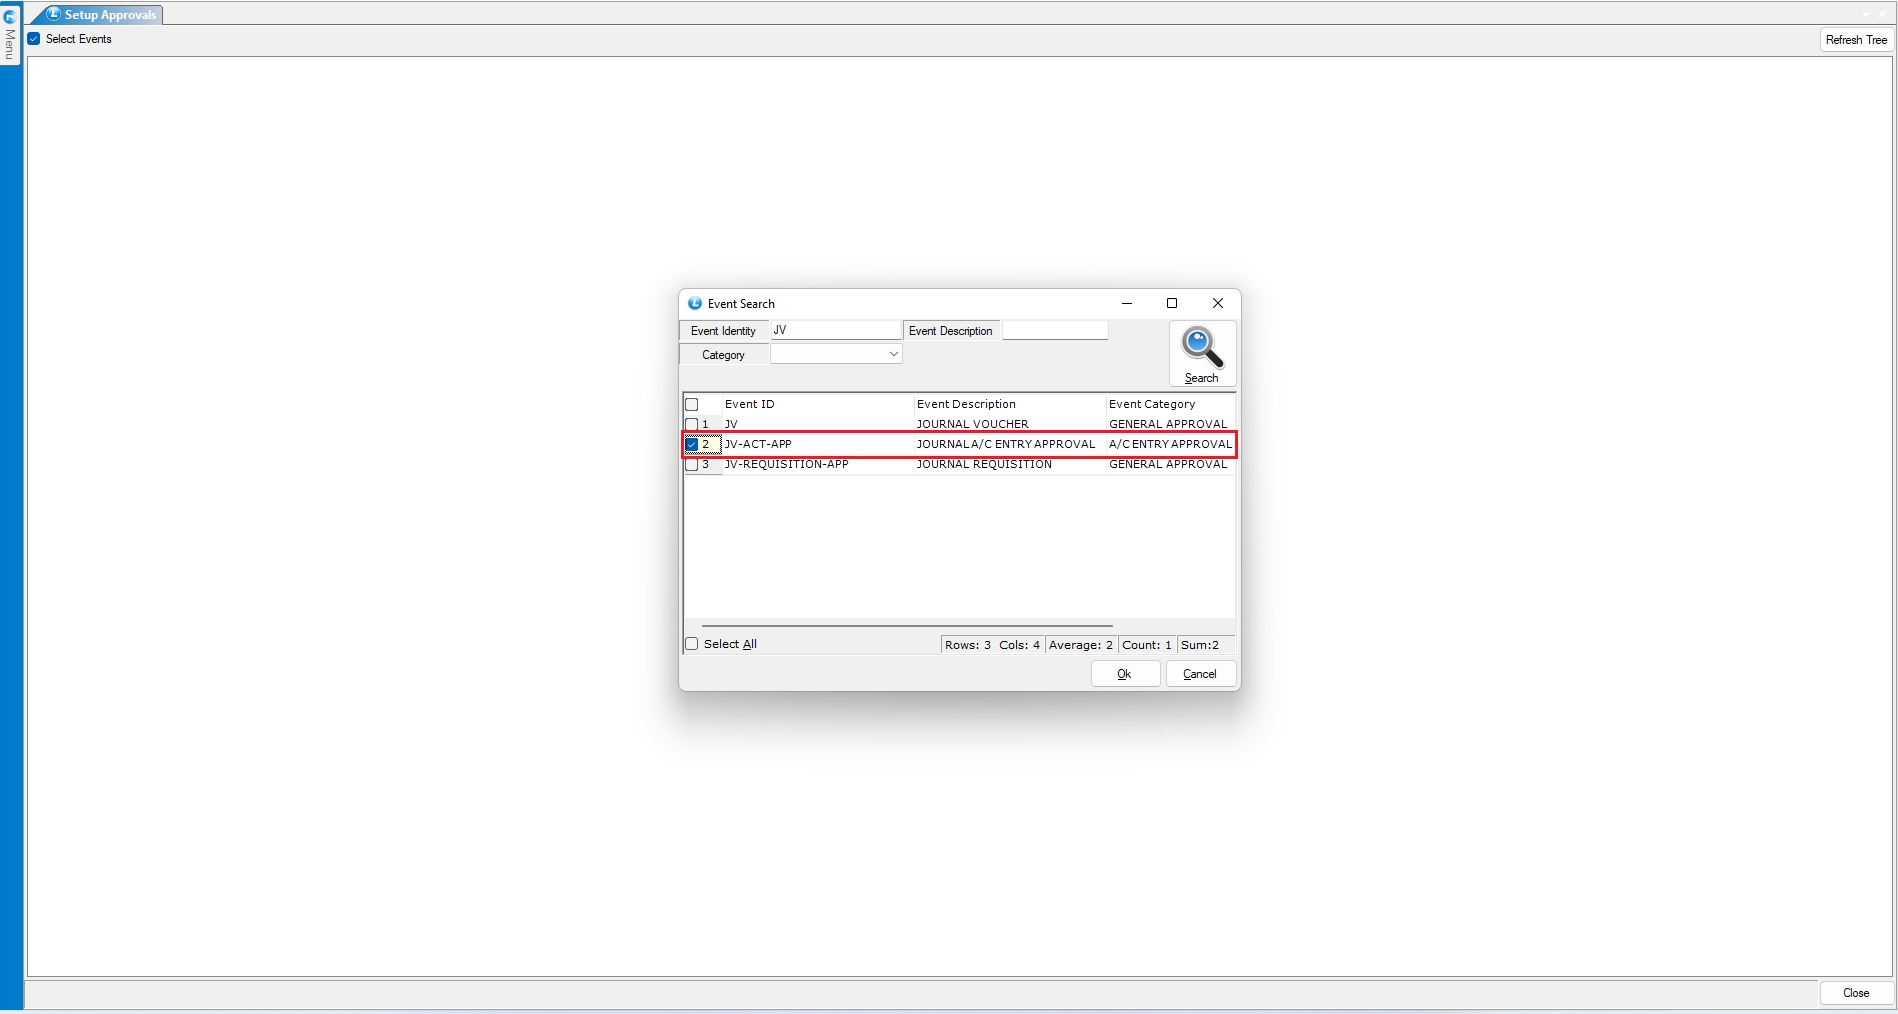Maximize the Event Search dialog
1898x1014 pixels.
pyautogui.click(x=1172, y=303)
